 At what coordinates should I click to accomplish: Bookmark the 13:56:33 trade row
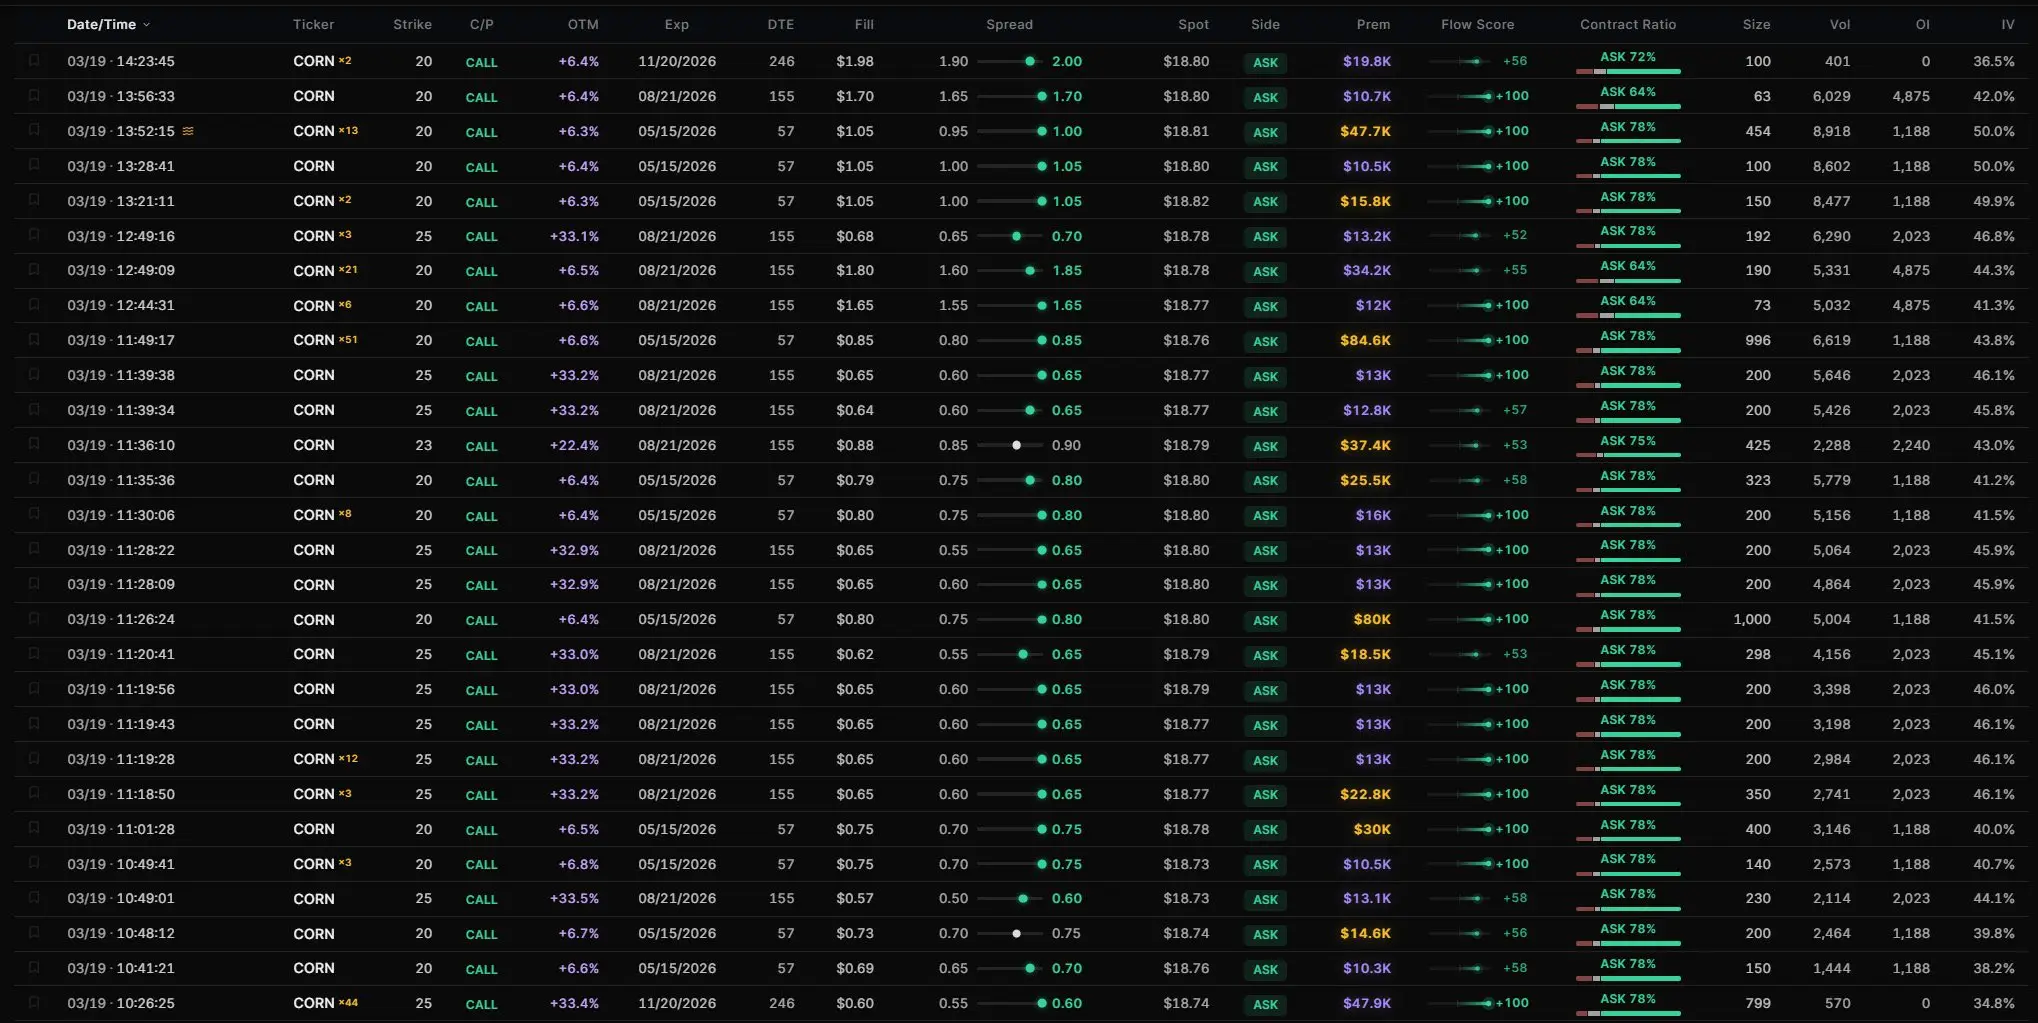(34, 95)
